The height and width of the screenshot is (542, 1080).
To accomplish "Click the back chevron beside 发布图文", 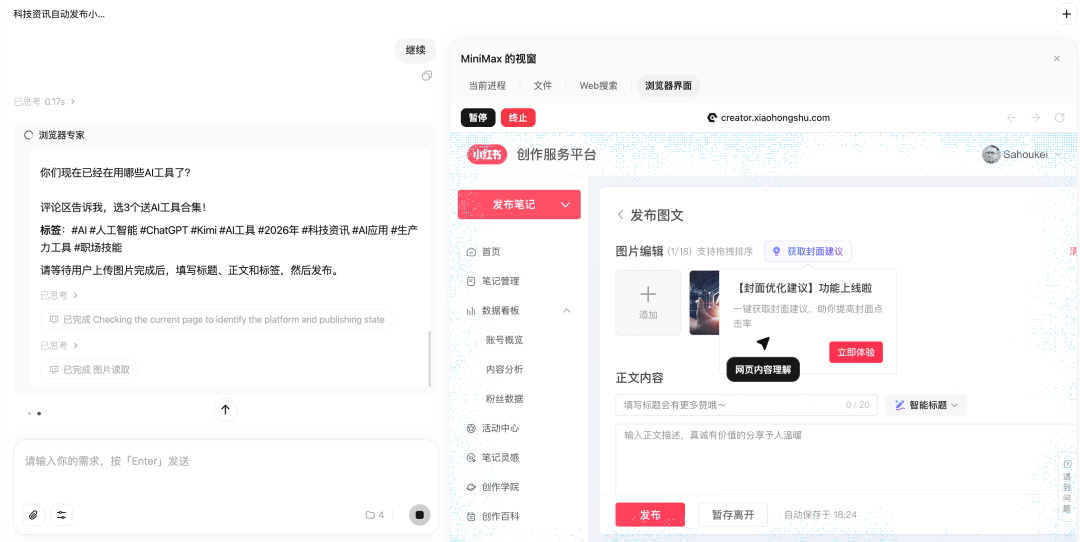I will (x=620, y=215).
